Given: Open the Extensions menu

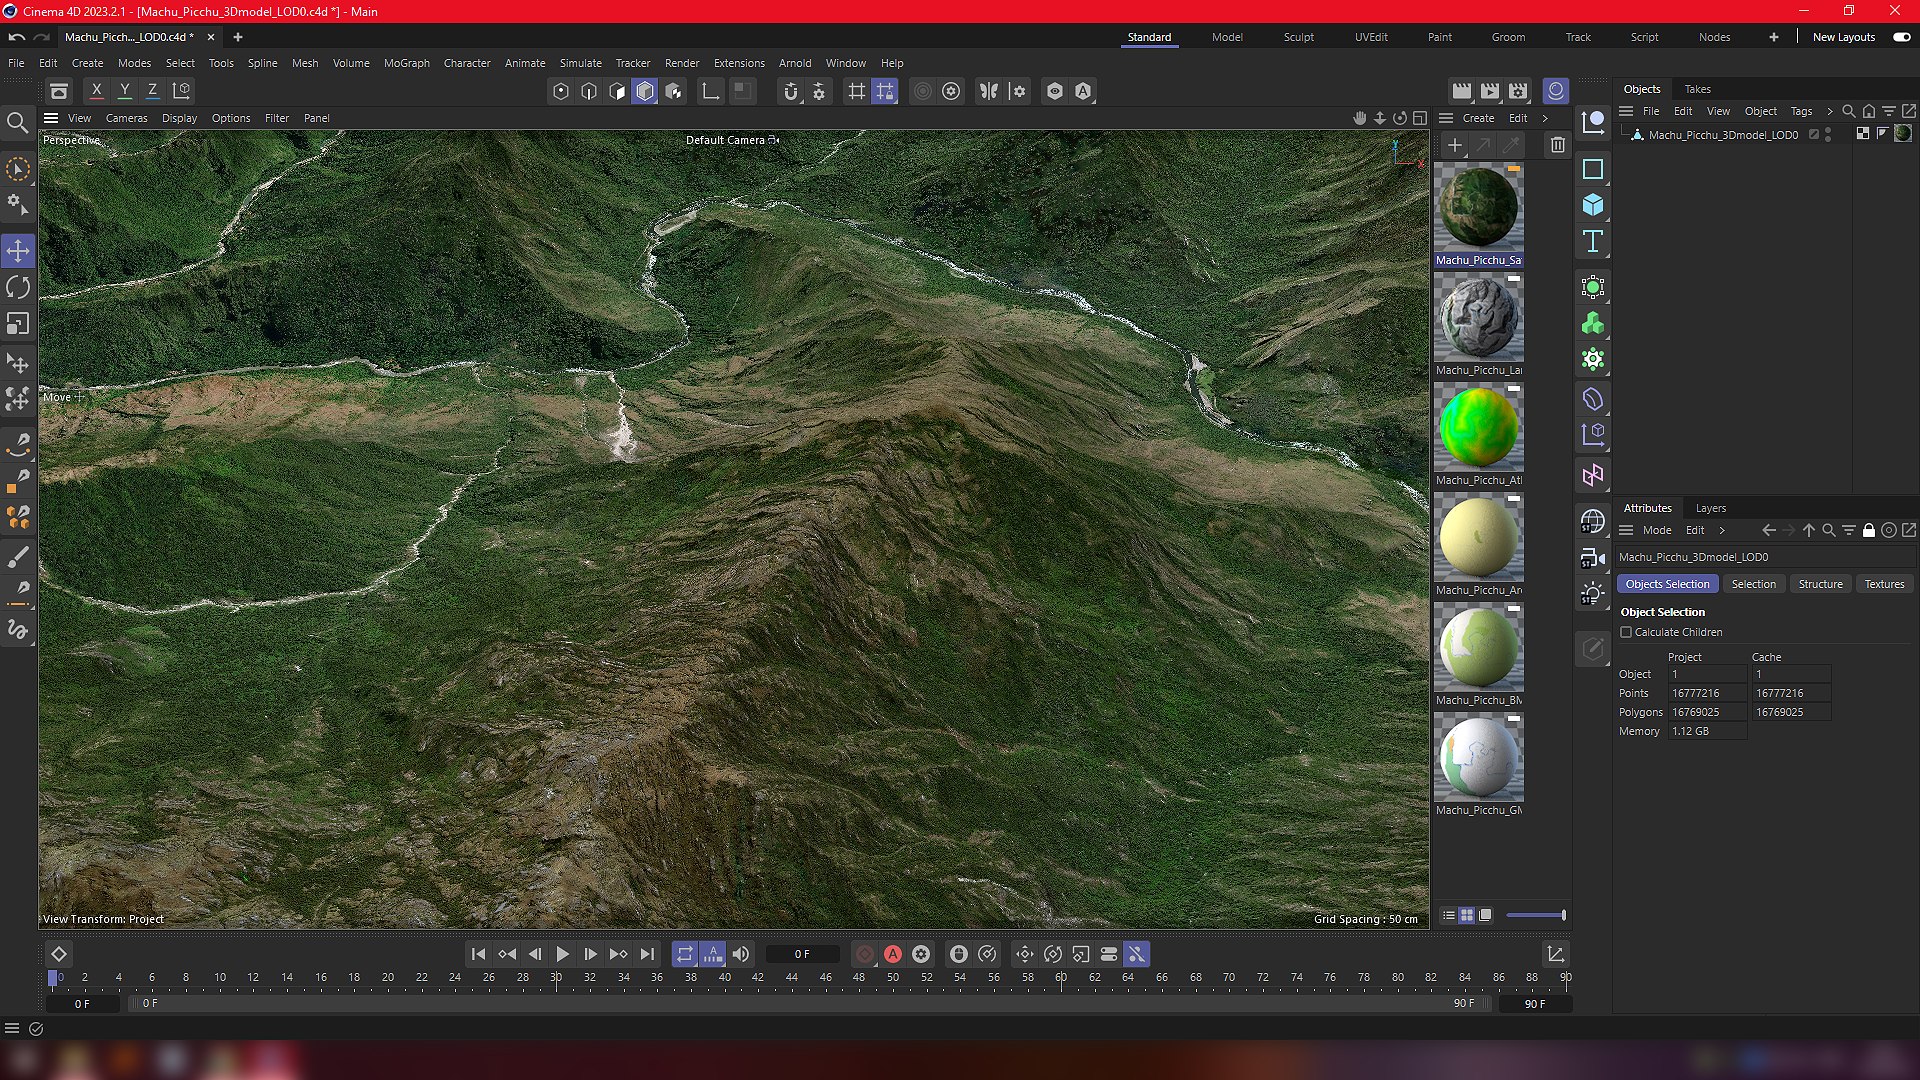Looking at the screenshot, I should (739, 63).
